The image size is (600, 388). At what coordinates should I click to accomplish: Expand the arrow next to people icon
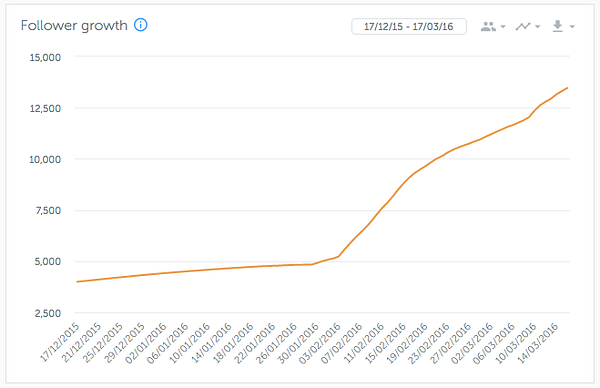(503, 27)
